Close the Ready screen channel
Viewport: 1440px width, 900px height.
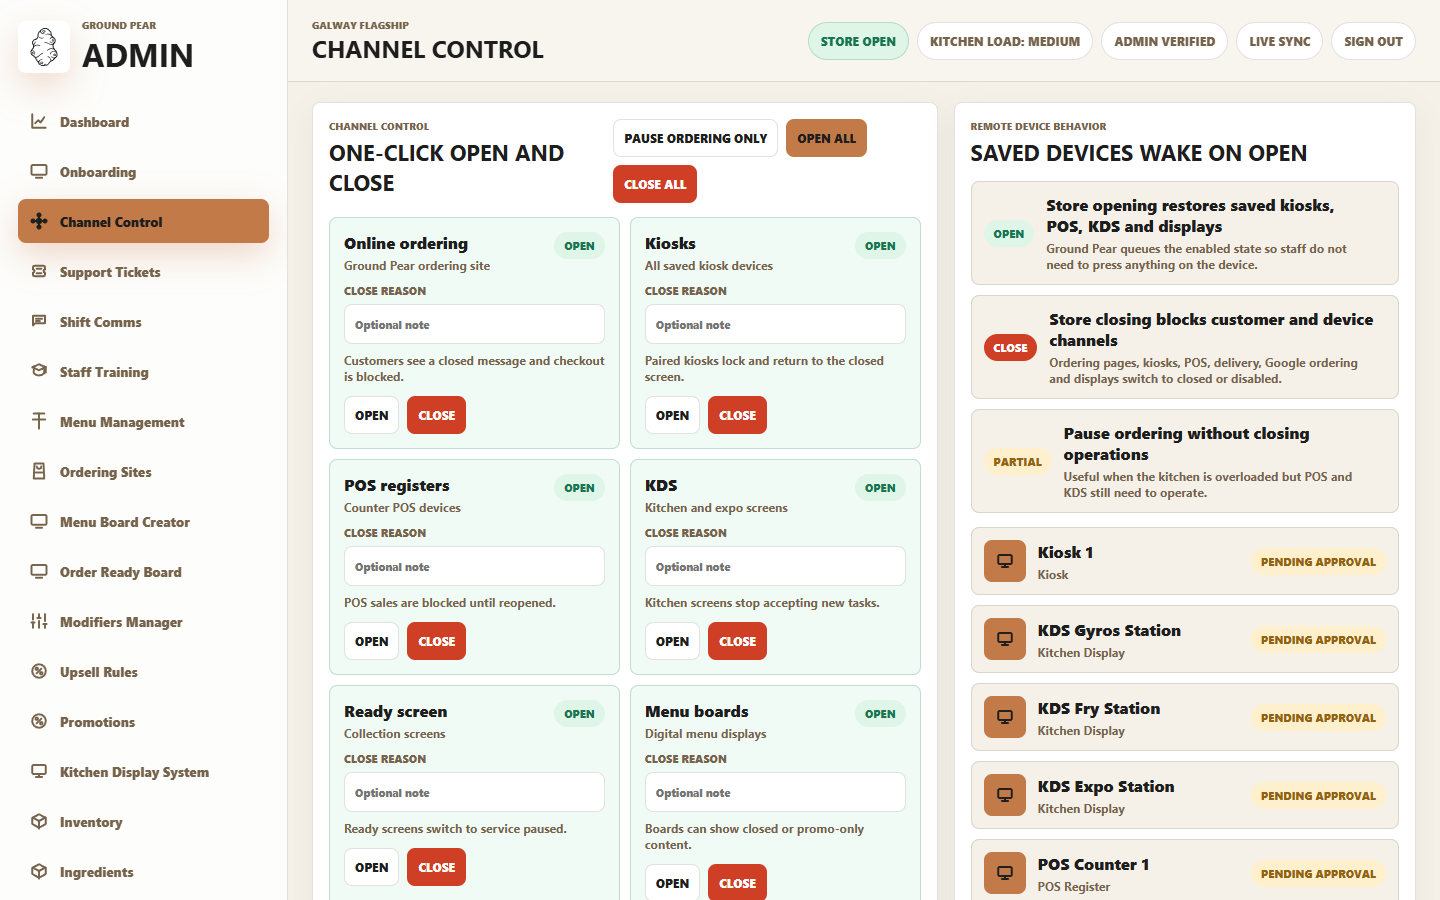pyautogui.click(x=436, y=867)
